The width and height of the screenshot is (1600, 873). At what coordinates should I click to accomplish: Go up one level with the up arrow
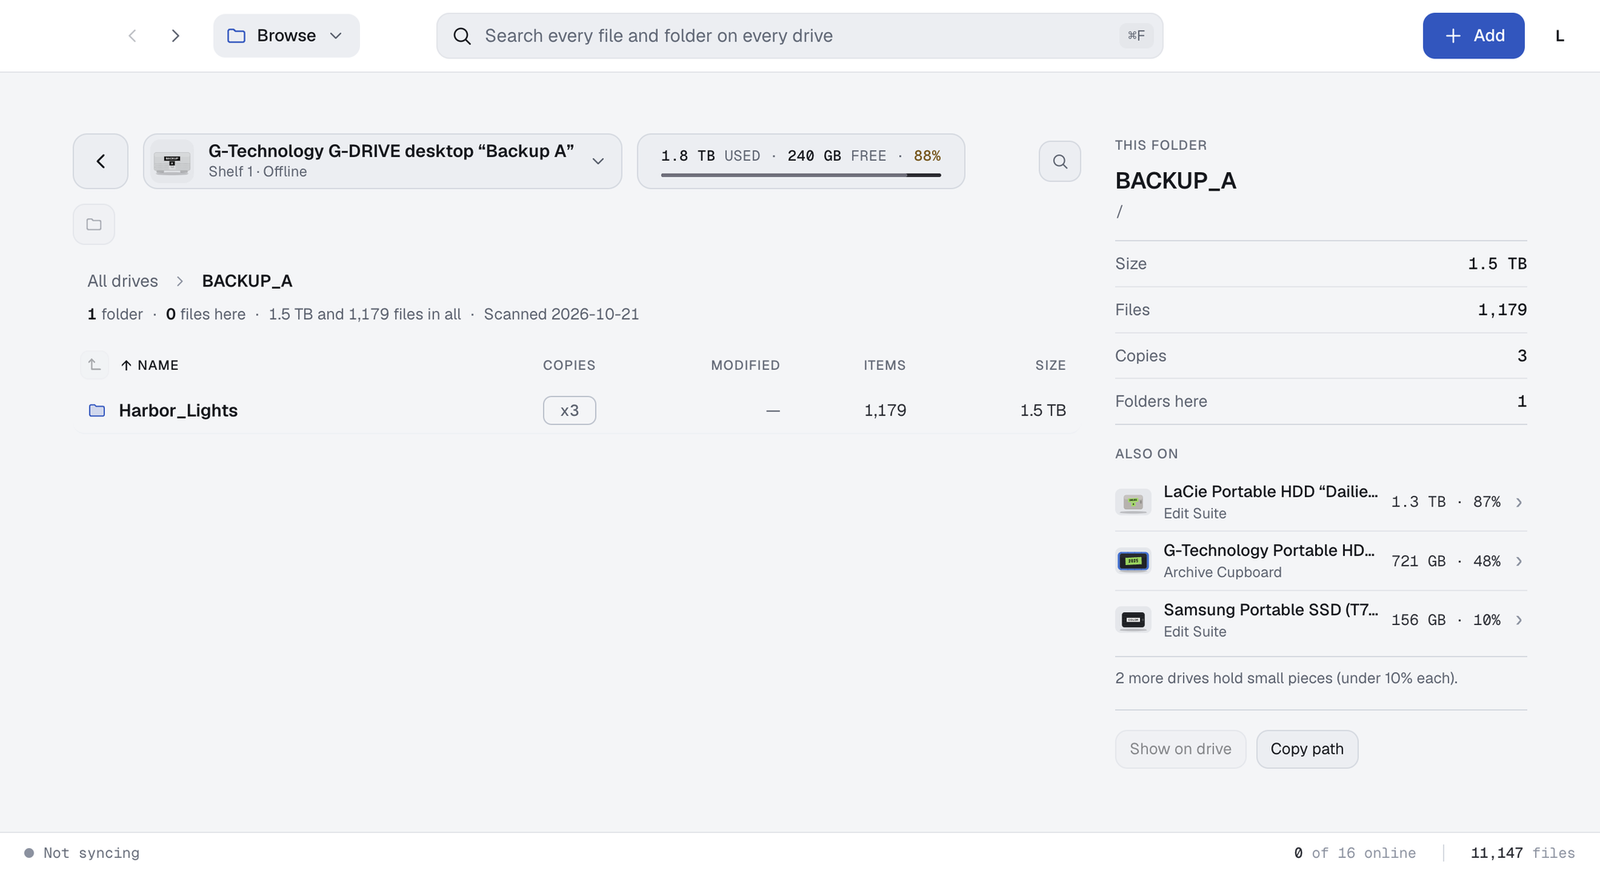94,365
